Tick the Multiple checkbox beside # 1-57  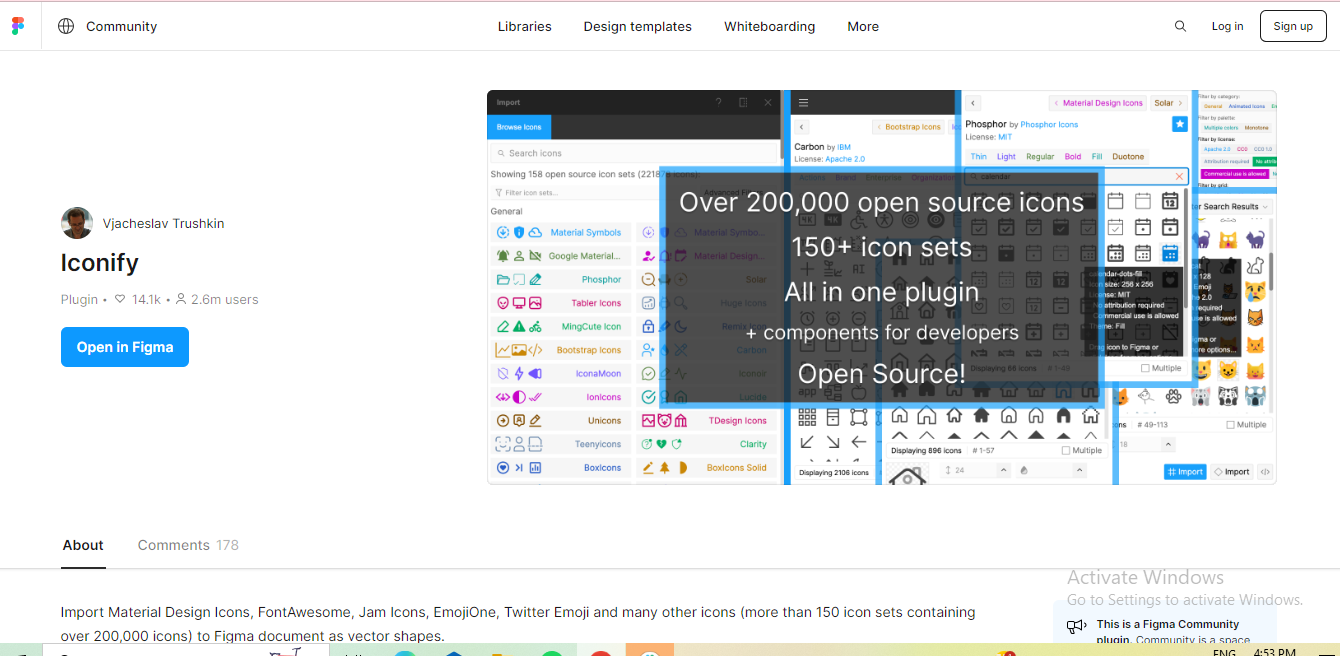coord(1066,450)
